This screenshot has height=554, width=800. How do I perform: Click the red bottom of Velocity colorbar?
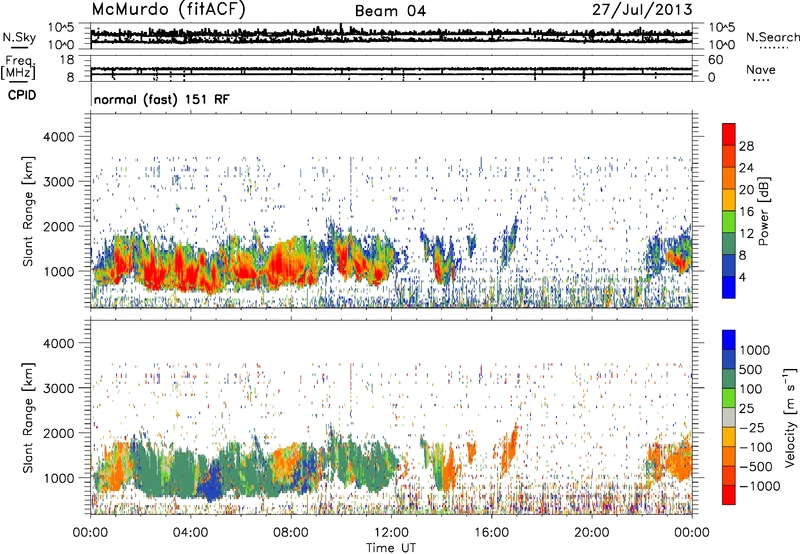pos(729,495)
